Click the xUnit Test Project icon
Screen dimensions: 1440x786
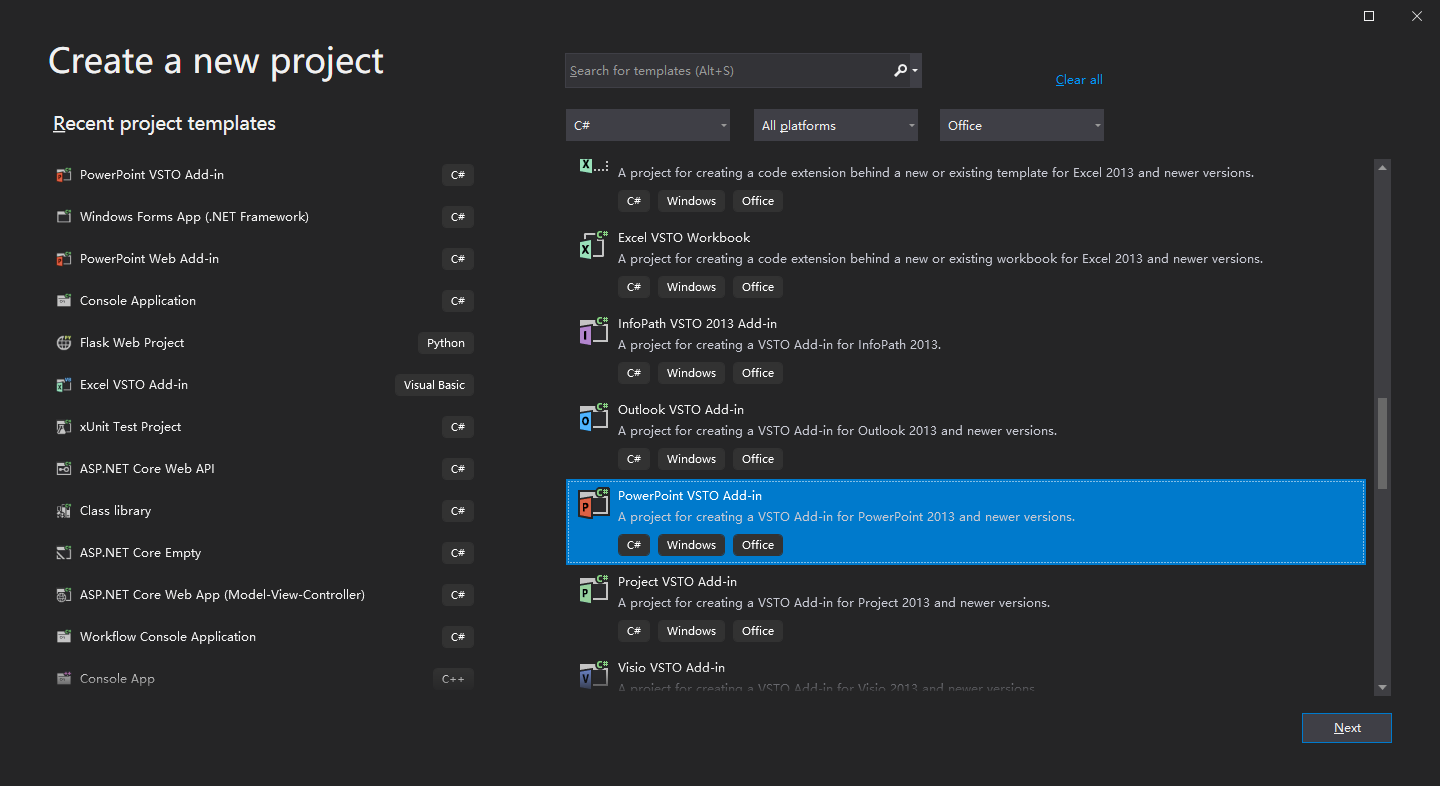point(64,427)
